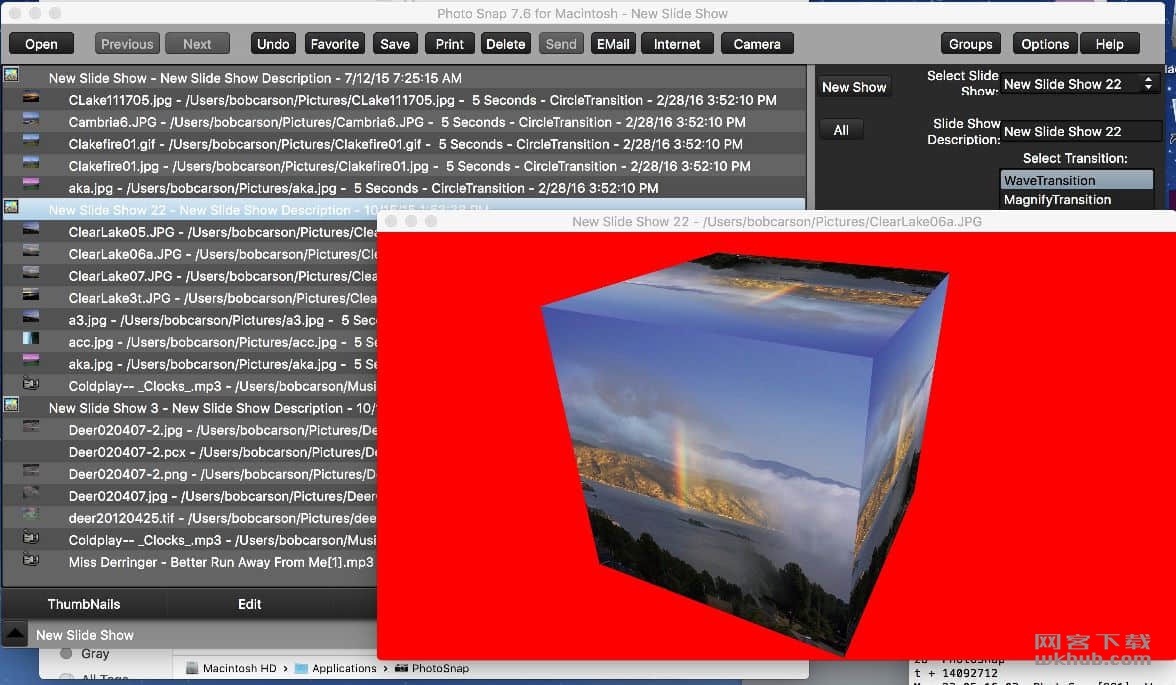Click slide show icon for New Slide Show 22

pyautogui.click(x=11, y=208)
